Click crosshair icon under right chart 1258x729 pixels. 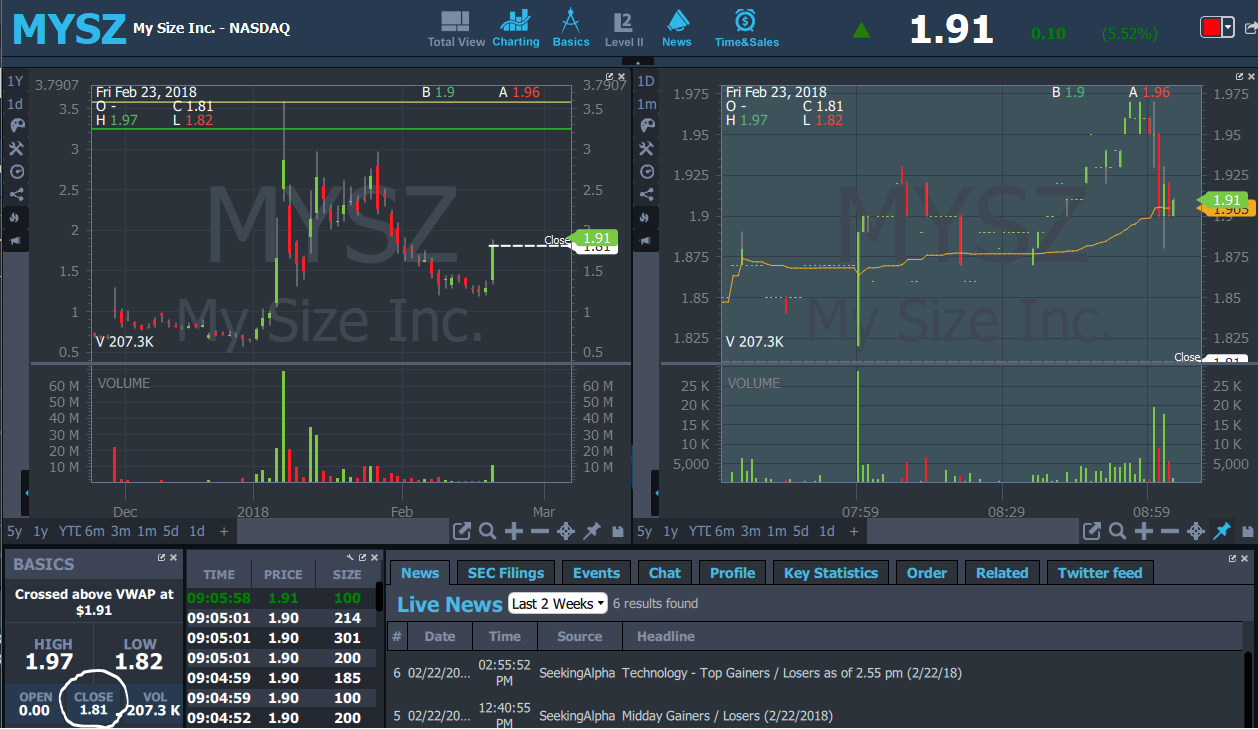1196,531
